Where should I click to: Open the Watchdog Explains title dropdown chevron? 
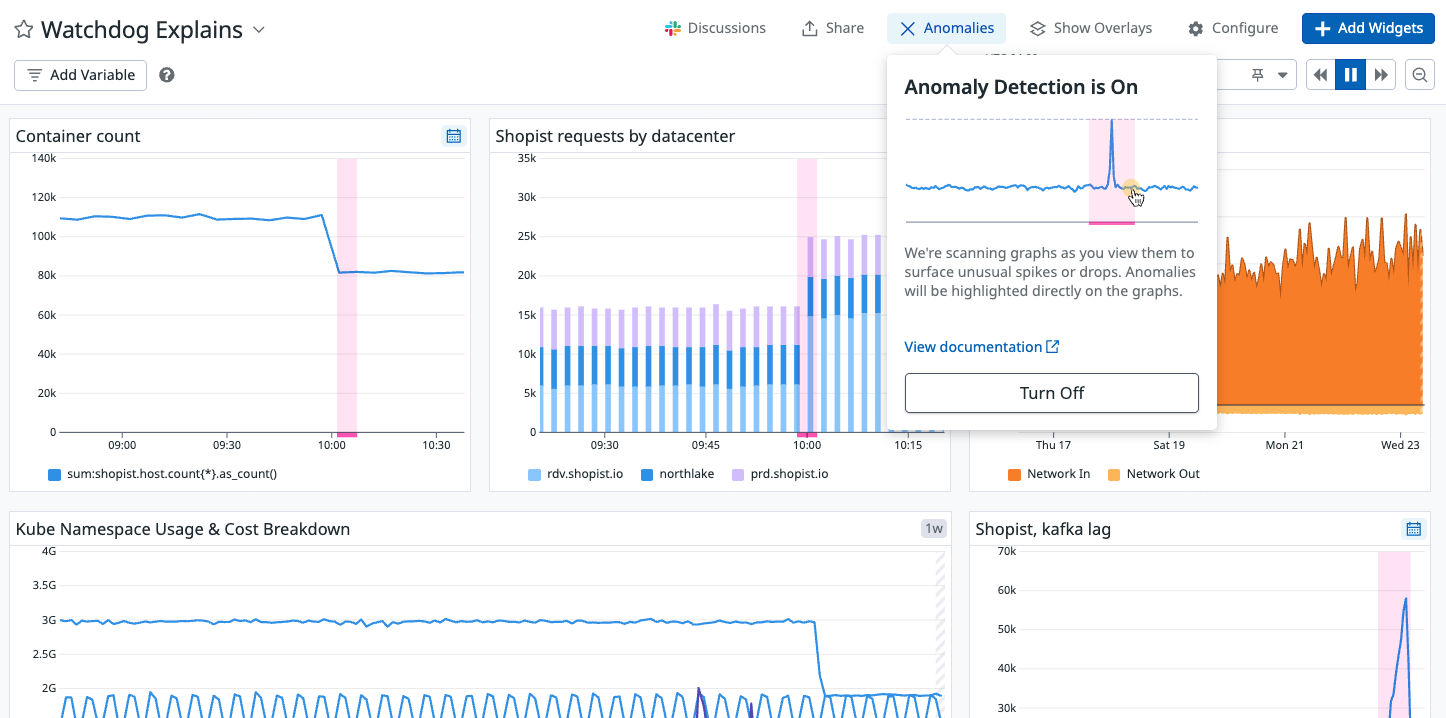(x=259, y=30)
